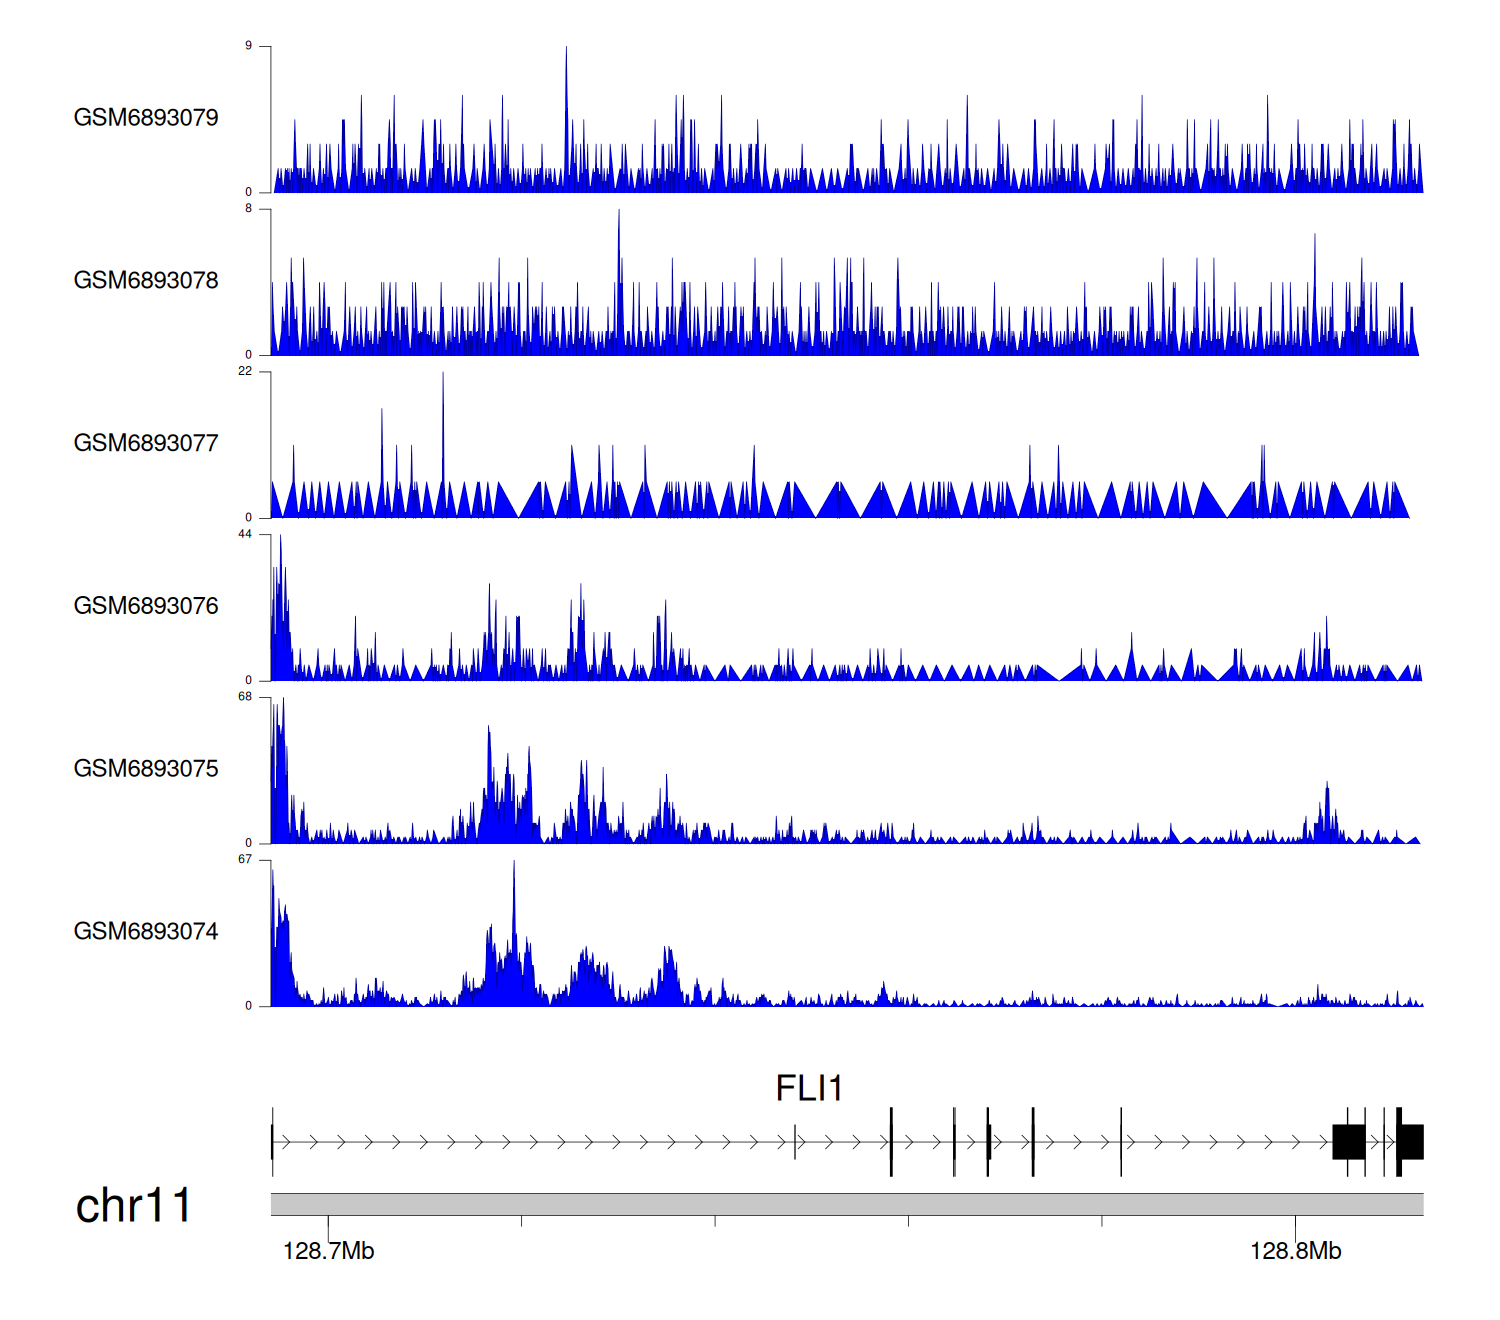Click the GSM6893075 track label

(x=146, y=769)
